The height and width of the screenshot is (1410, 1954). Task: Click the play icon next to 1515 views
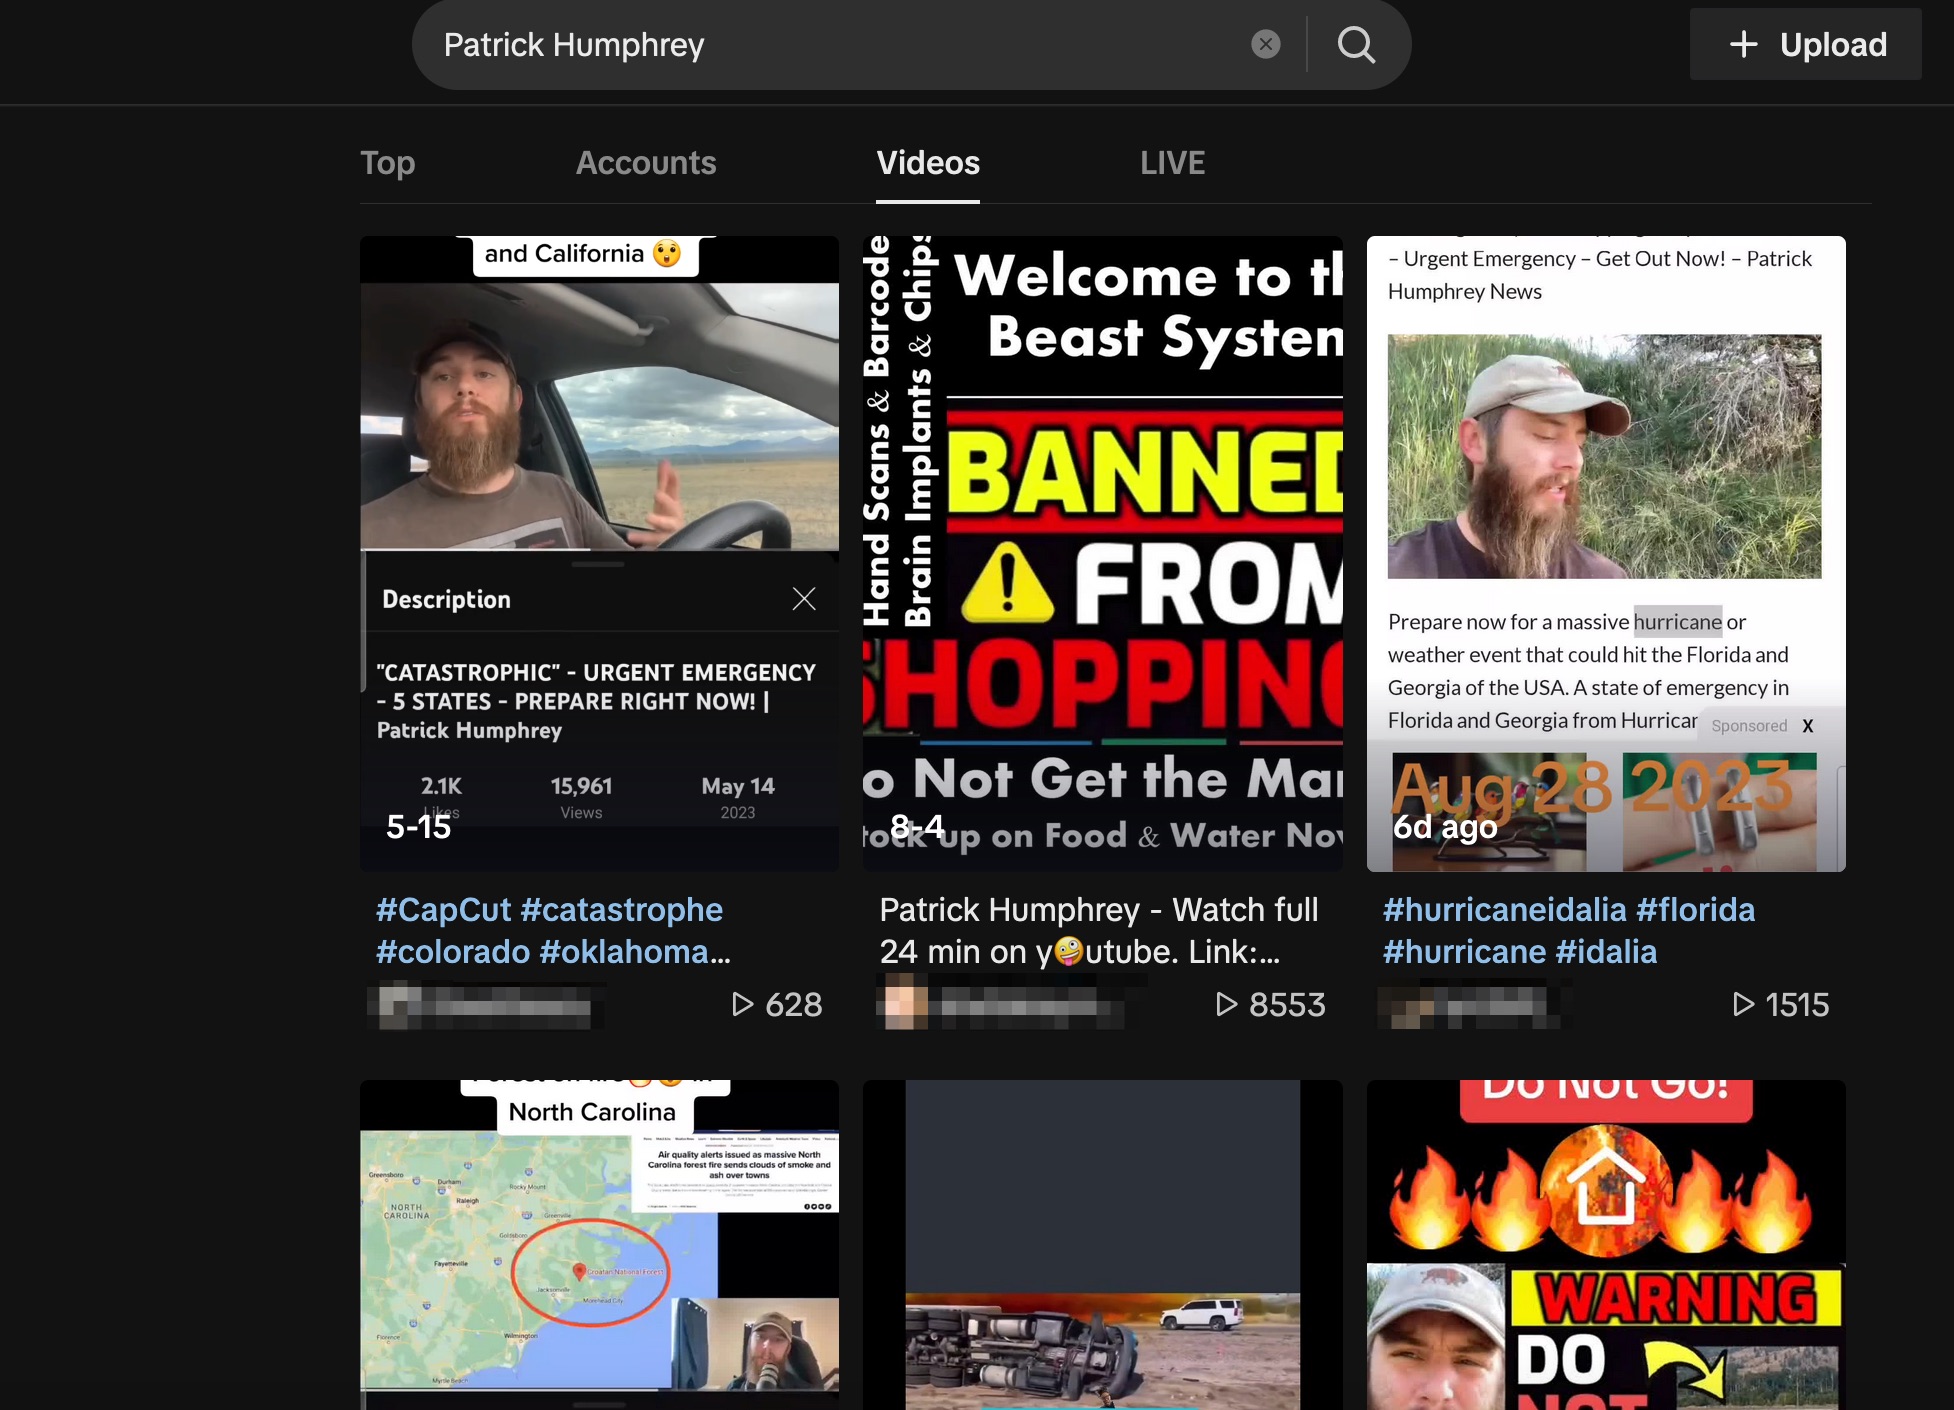click(1744, 1004)
